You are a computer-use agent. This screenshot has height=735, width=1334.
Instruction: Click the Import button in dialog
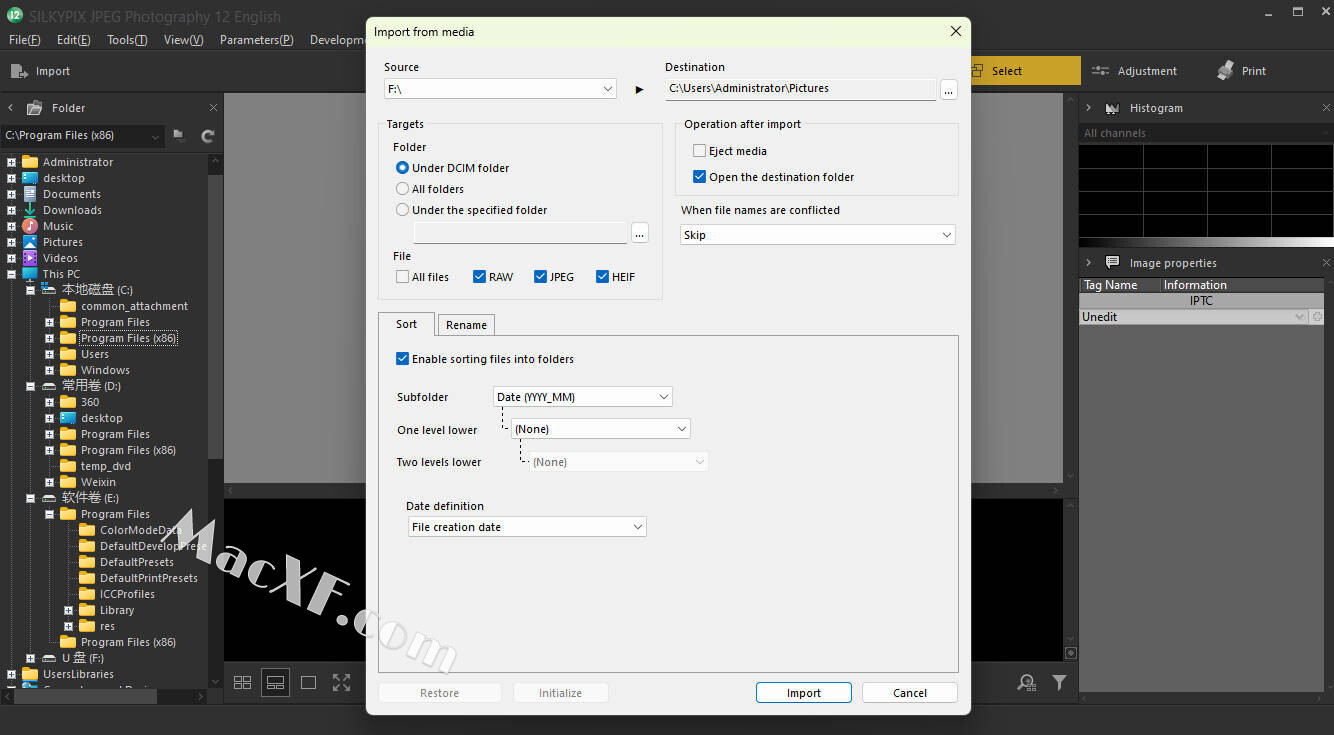coord(803,693)
